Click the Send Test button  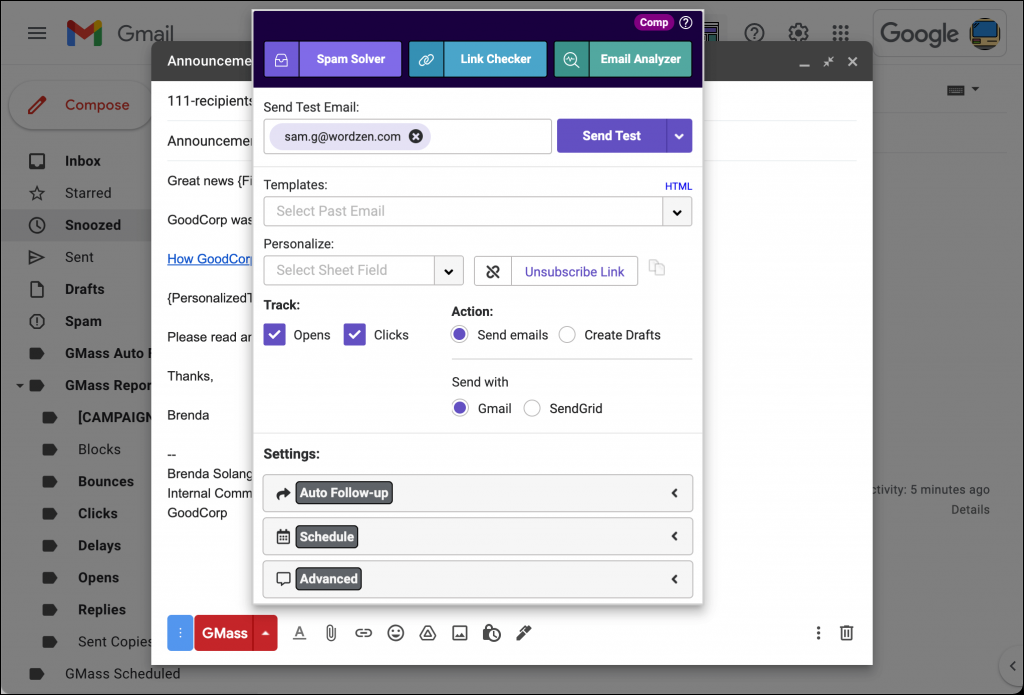(613, 136)
